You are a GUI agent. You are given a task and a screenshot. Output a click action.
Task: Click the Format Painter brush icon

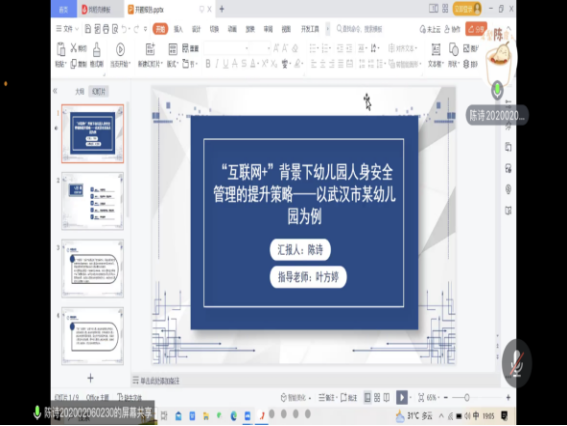(x=97, y=50)
